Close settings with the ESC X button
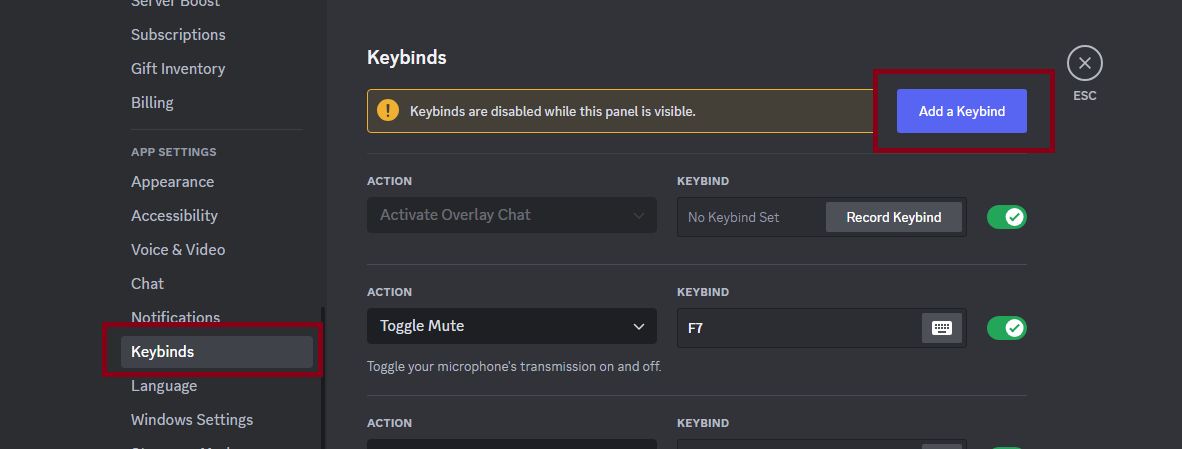The width and height of the screenshot is (1182, 449). click(1085, 64)
